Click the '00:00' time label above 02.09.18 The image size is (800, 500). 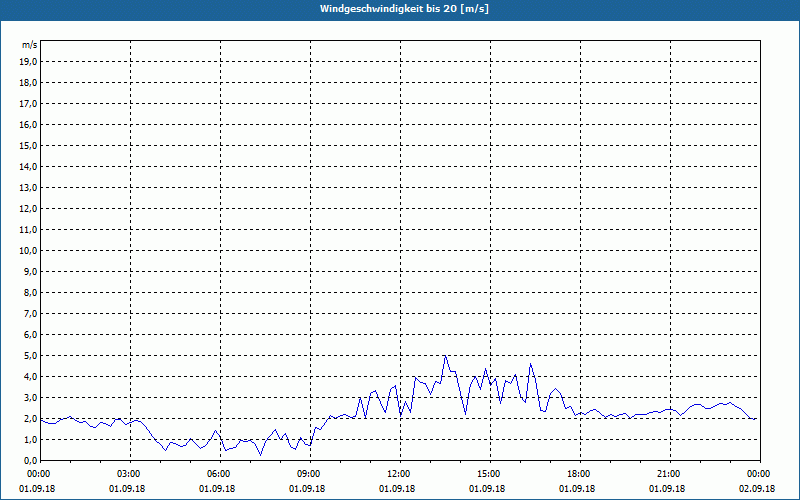click(760, 474)
